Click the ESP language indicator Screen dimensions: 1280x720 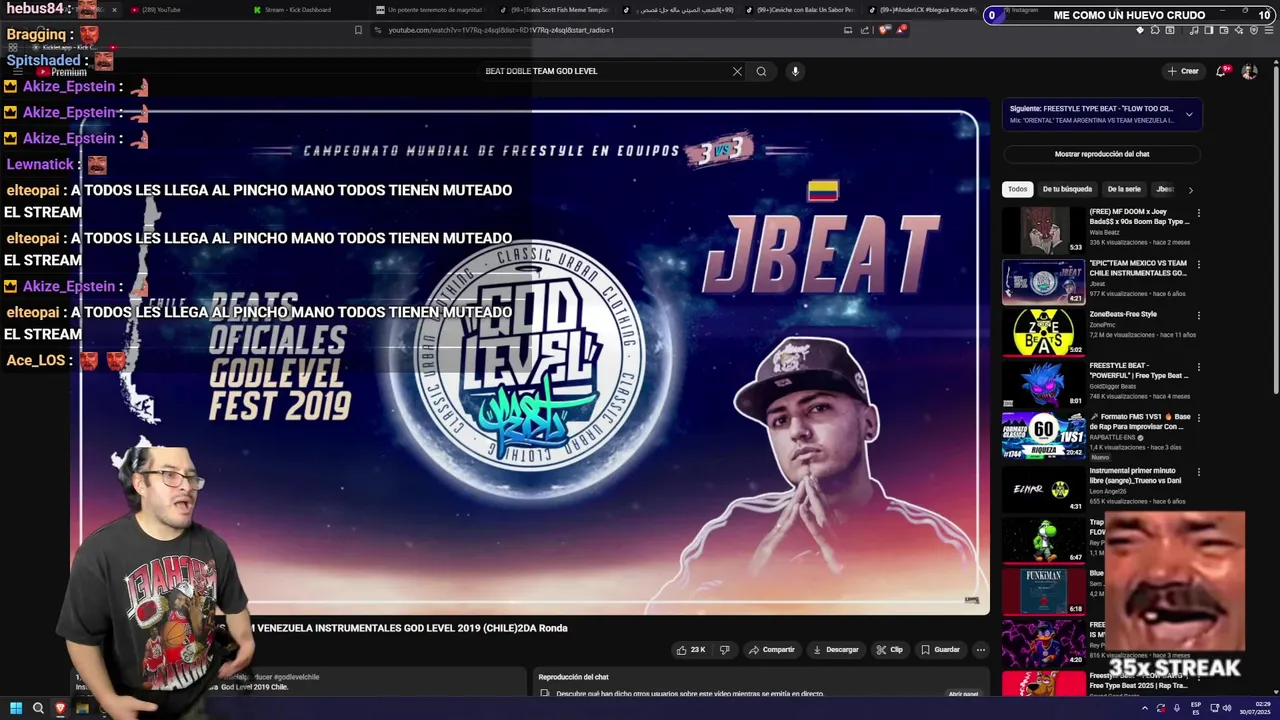[x=1196, y=708]
